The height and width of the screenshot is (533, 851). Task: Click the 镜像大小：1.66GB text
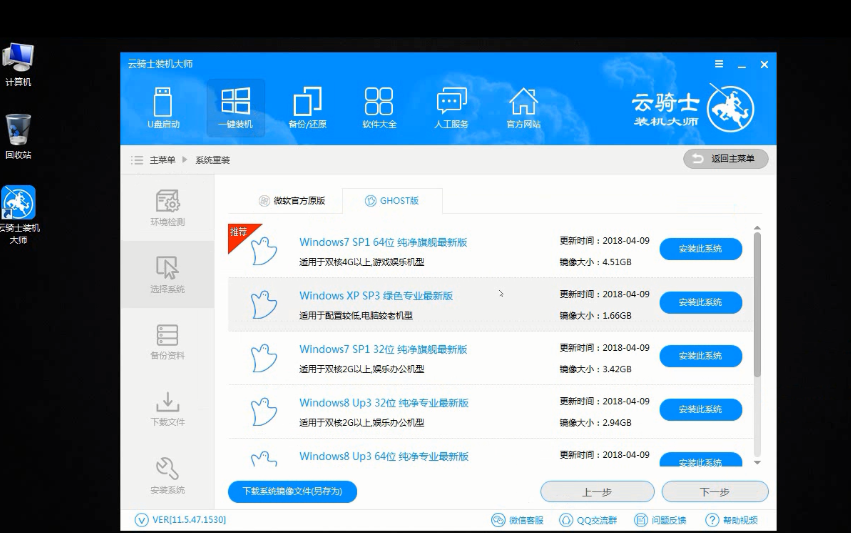click(x=595, y=315)
